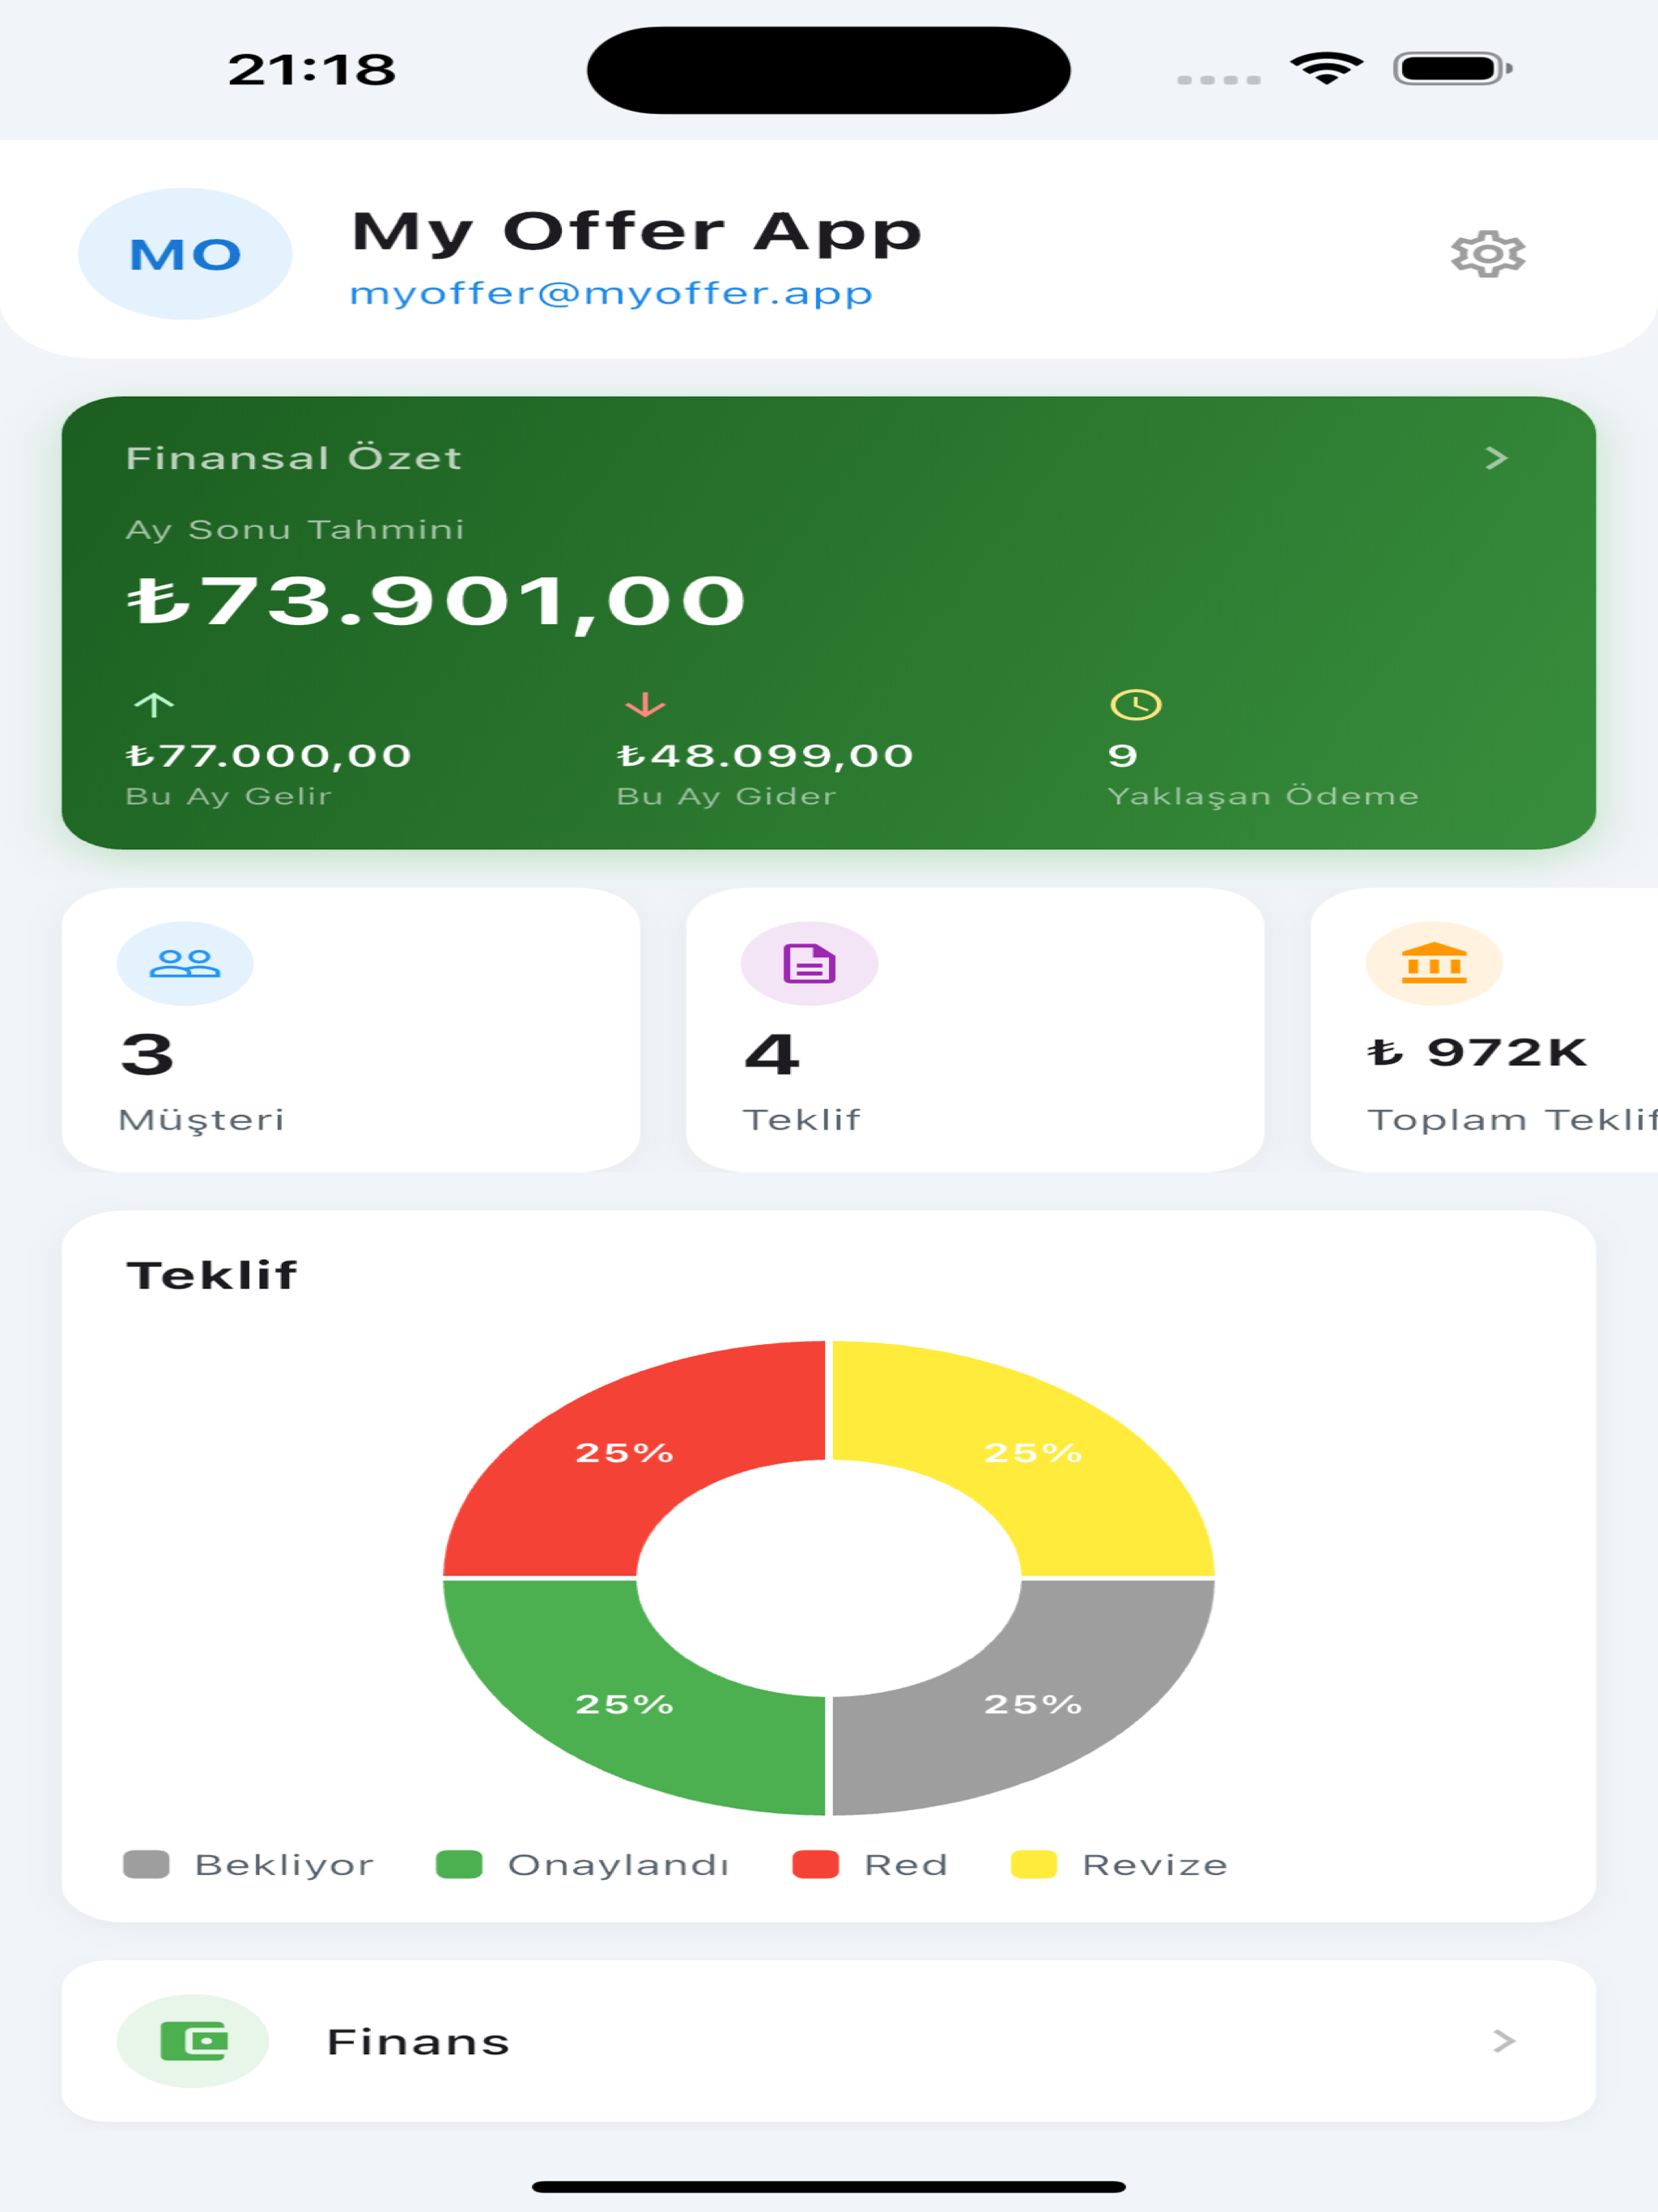
Task: Tap the Bu Ay Gider label
Action: [x=727, y=796]
